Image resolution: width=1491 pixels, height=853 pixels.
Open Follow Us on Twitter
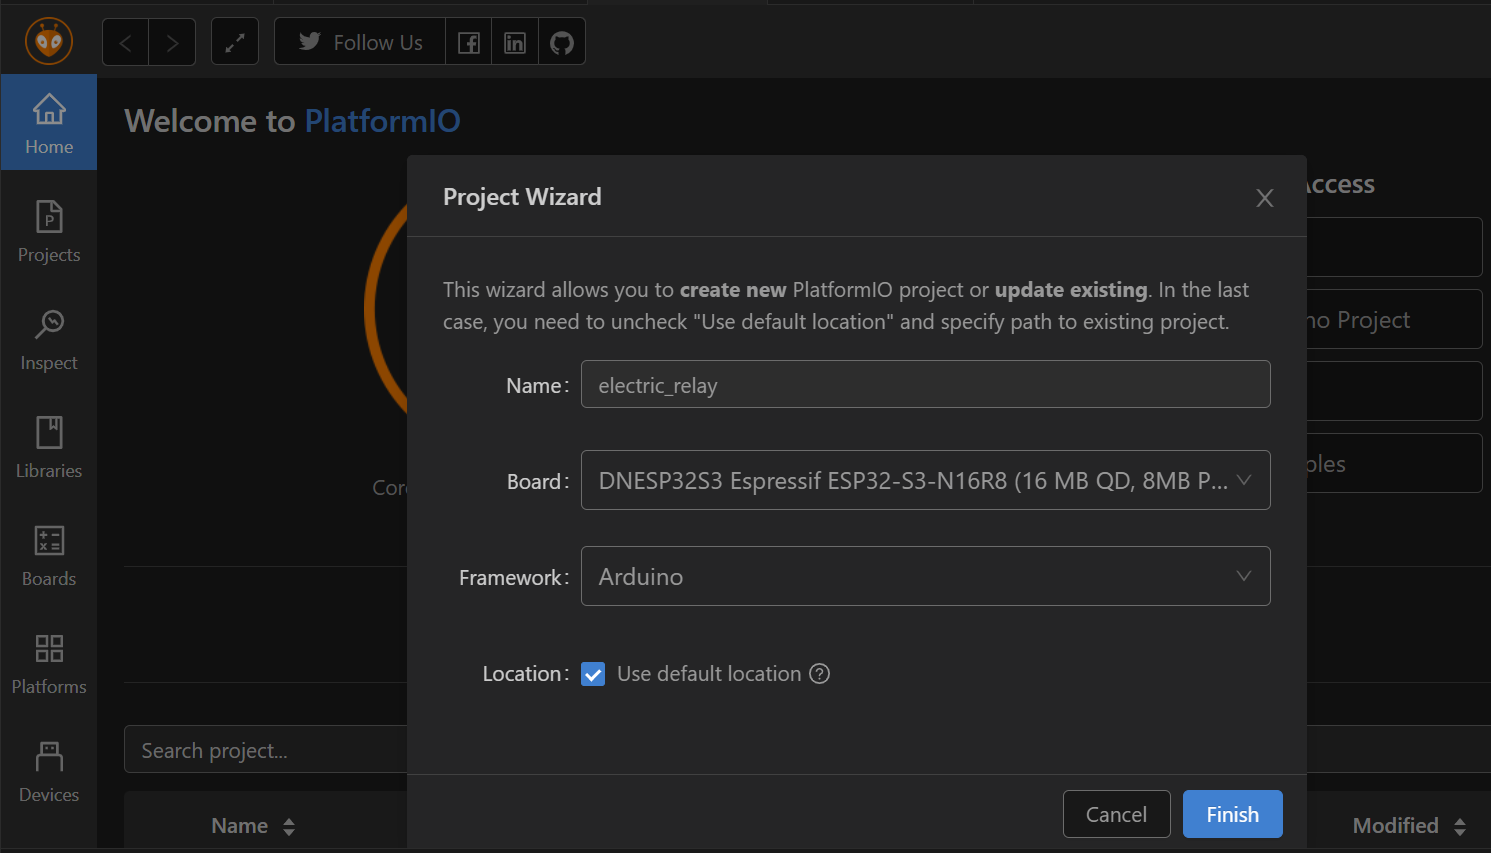tap(360, 42)
